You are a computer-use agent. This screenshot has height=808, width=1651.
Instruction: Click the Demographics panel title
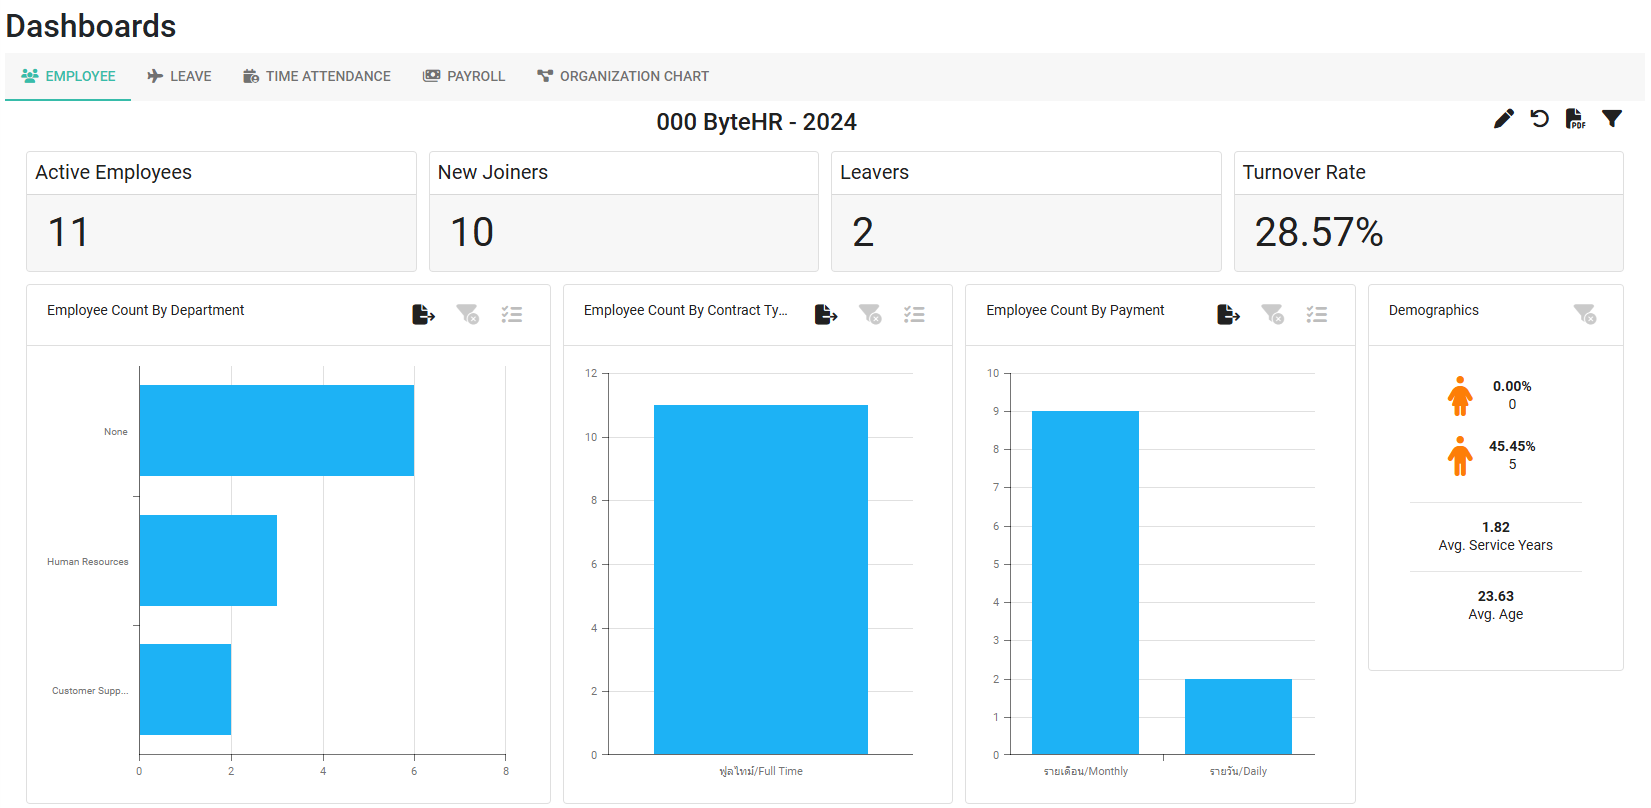(x=1433, y=310)
